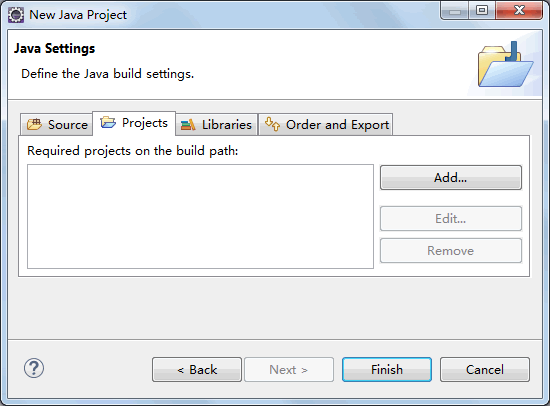550x406 pixels.
Task: Click the grayed-out Next > button
Action: point(289,370)
